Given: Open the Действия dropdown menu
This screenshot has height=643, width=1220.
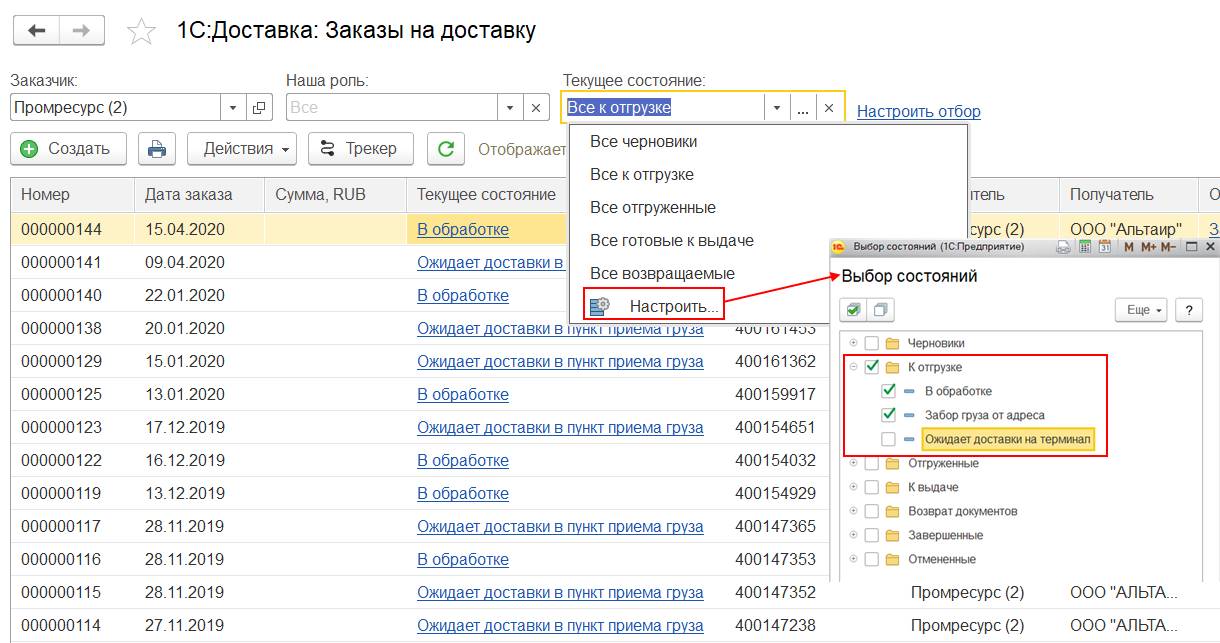Looking at the screenshot, I should coord(242,149).
